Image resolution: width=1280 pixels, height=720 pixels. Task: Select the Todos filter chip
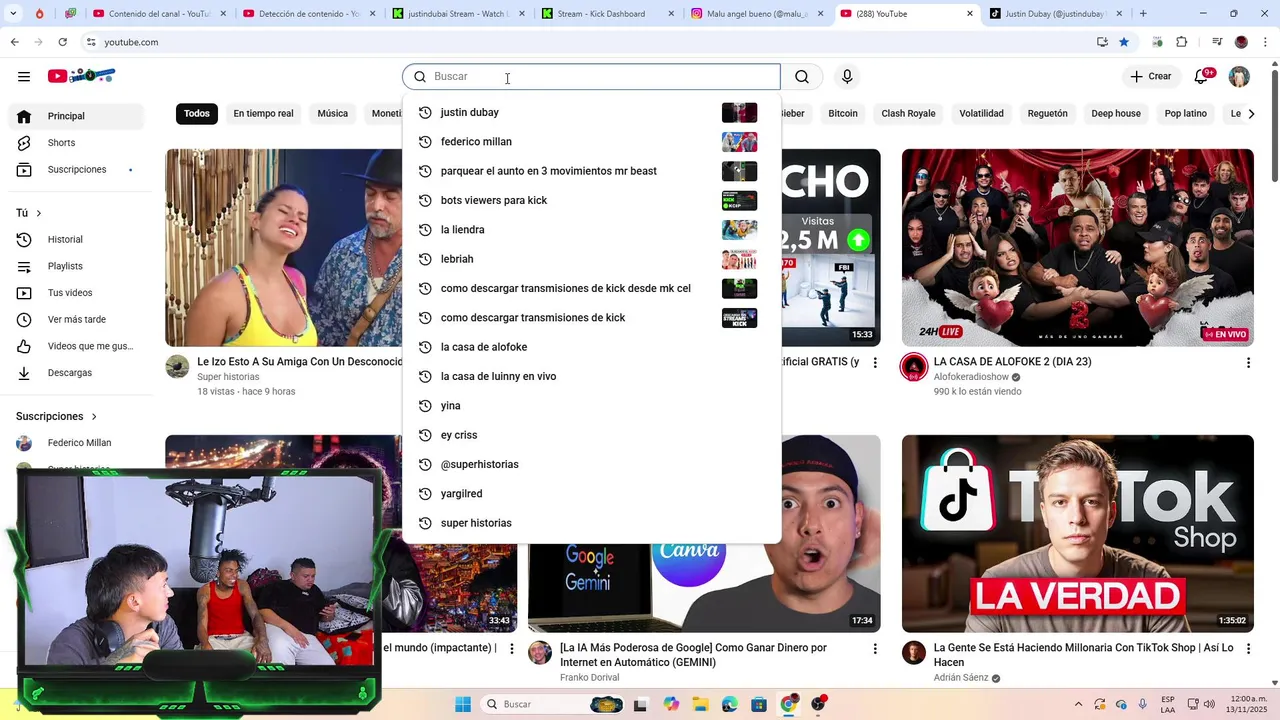pos(197,113)
